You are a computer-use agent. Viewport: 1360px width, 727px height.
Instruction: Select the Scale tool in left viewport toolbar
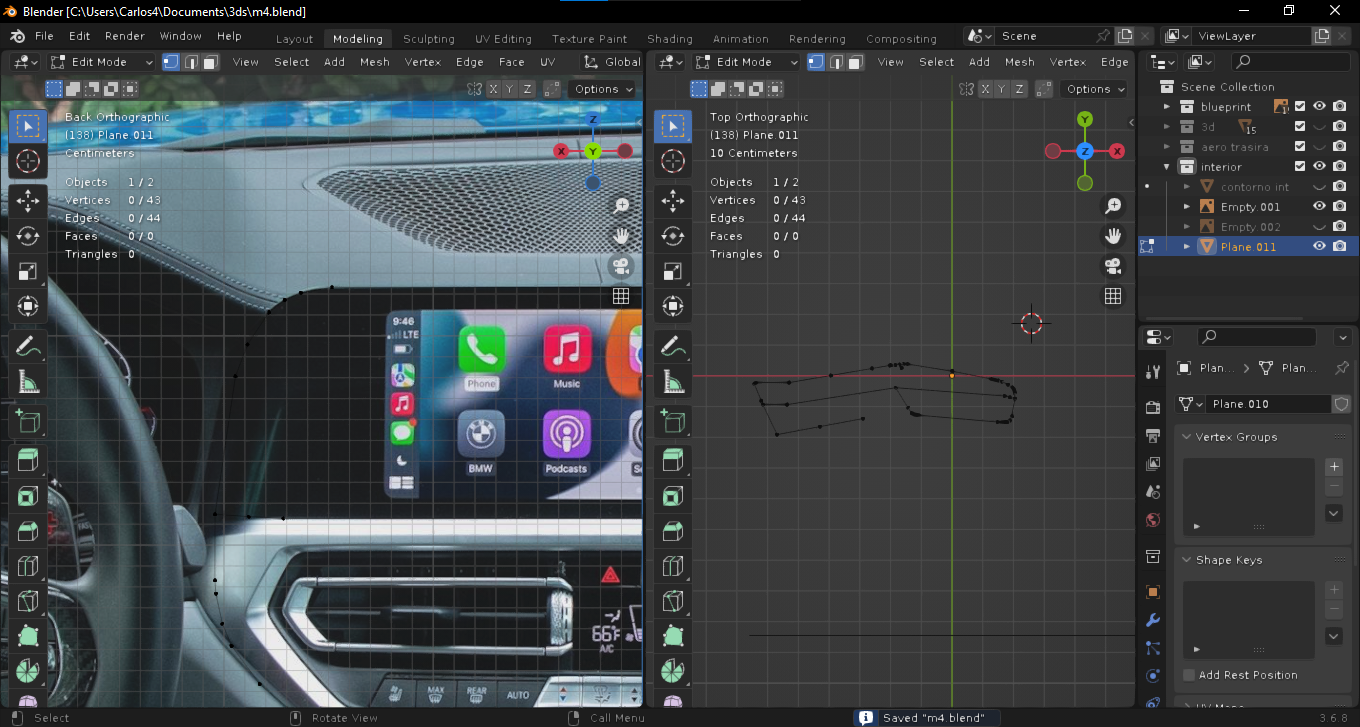[x=28, y=271]
